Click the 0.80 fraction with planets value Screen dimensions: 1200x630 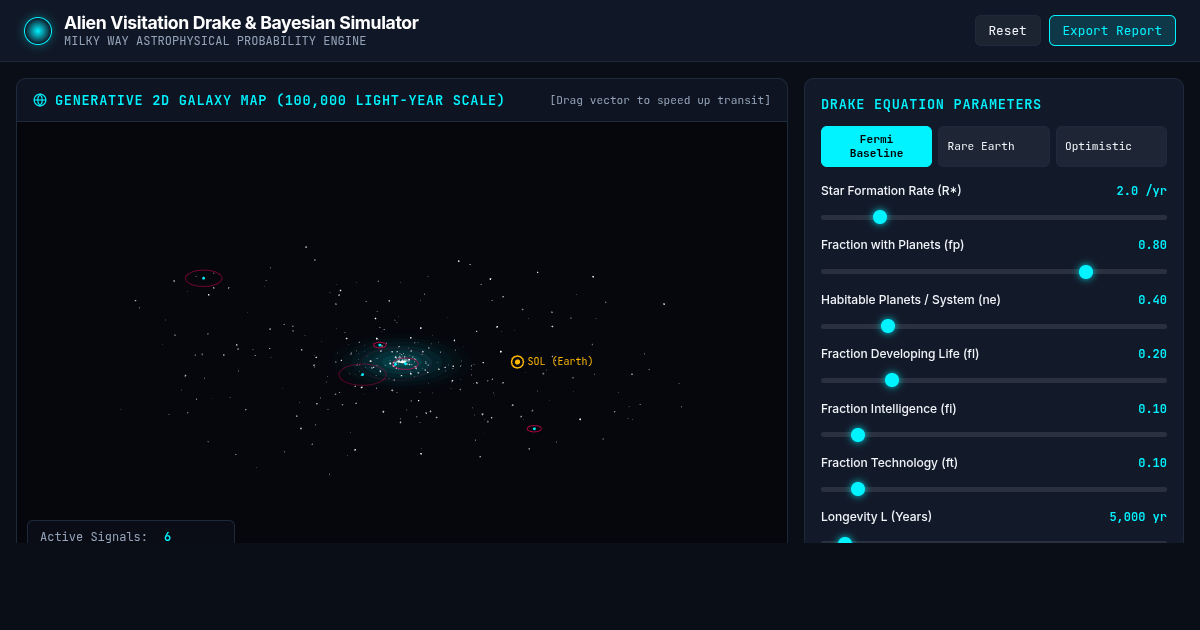(1152, 245)
